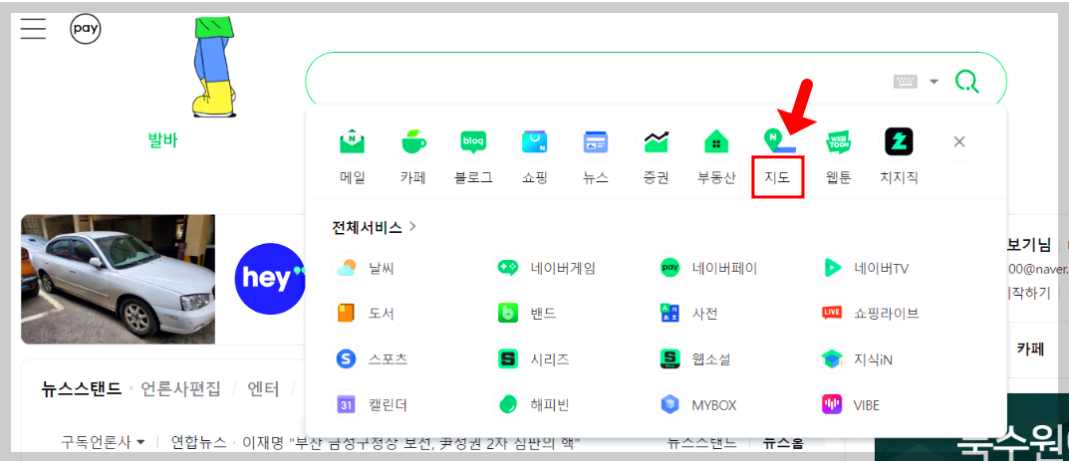Click the blue hey logo banner
The height and width of the screenshot is (461, 1069).
tap(270, 278)
